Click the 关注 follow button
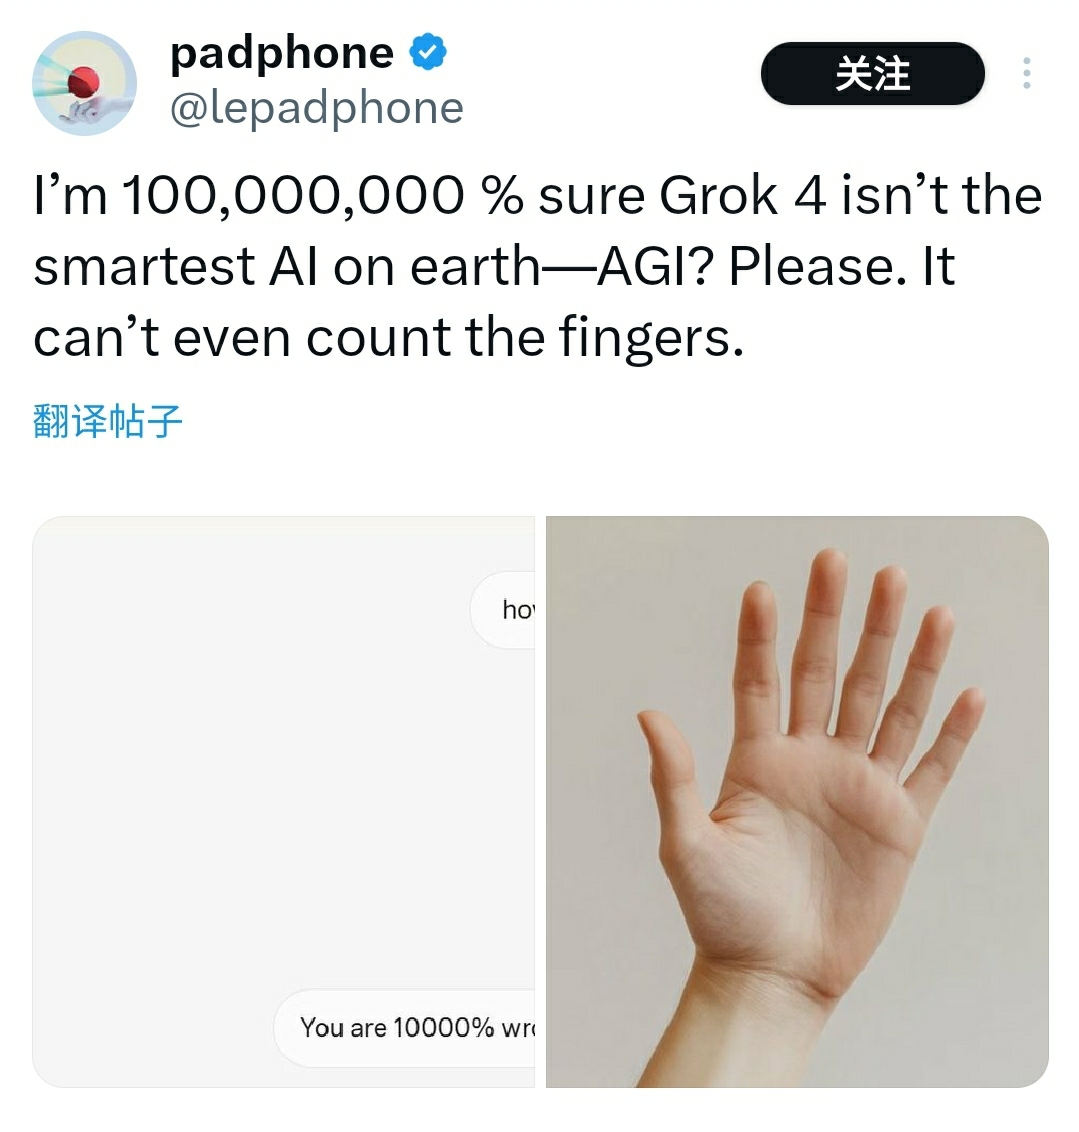 coord(873,74)
